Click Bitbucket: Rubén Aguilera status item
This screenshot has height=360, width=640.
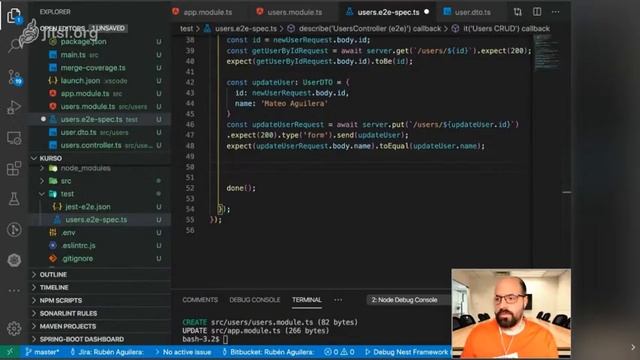point(268,352)
